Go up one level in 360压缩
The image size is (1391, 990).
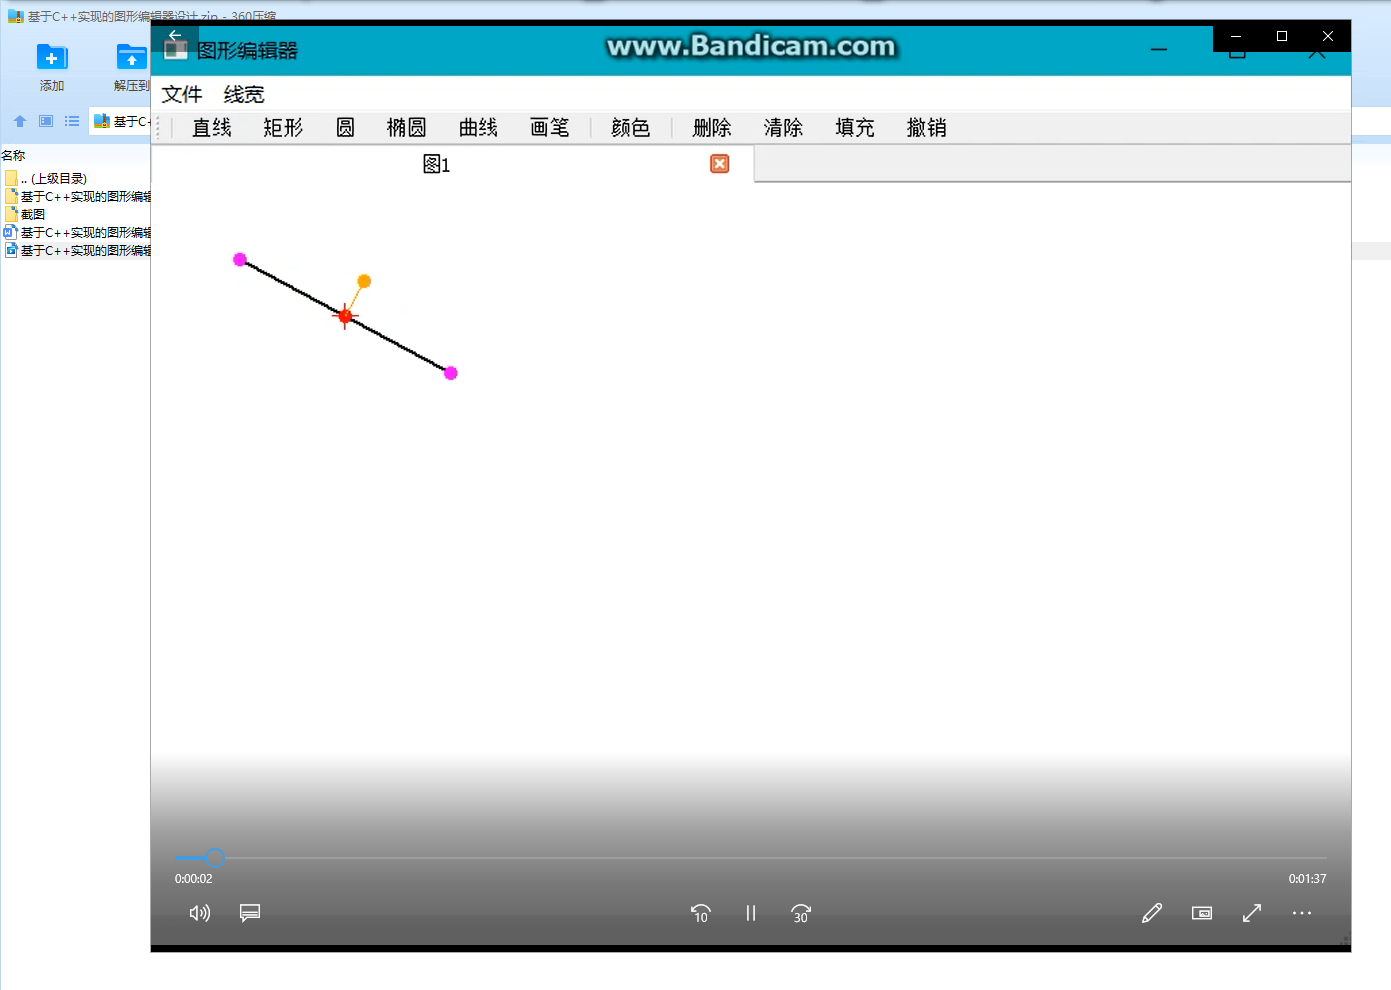pyautogui.click(x=20, y=121)
